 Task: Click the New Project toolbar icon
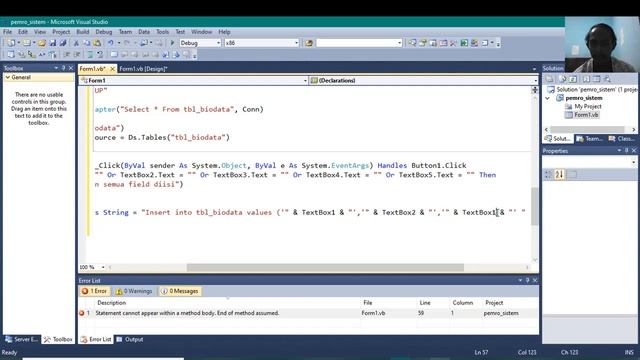coord(11,43)
